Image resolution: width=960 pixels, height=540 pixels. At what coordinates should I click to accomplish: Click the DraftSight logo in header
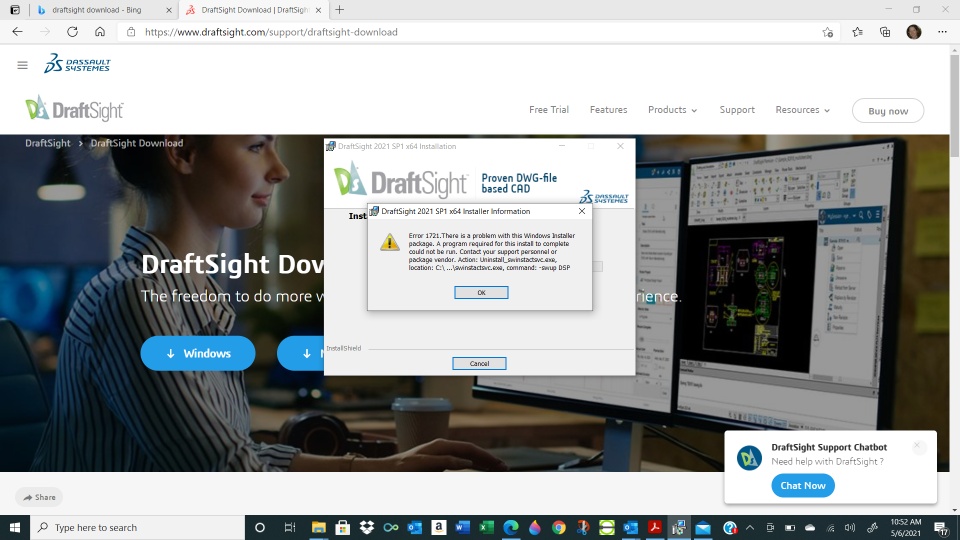74,109
